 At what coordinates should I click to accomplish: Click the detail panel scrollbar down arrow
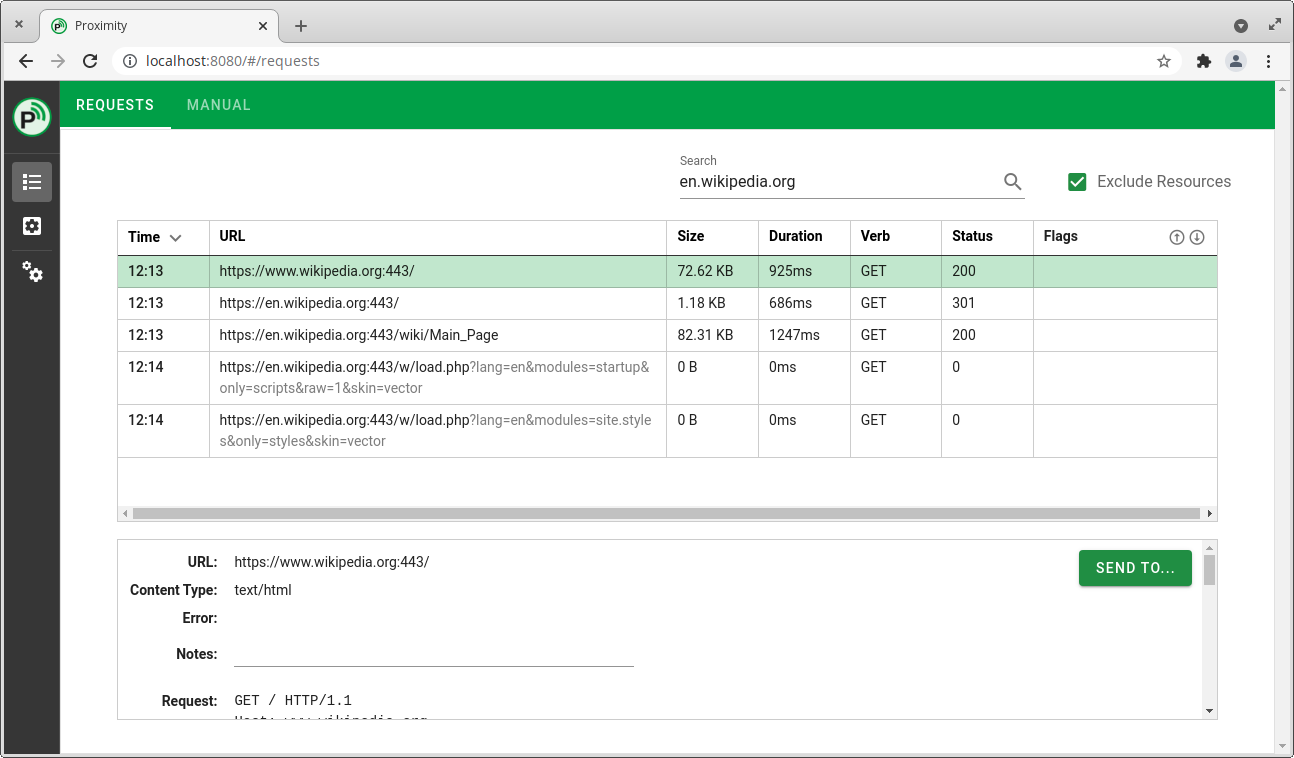click(x=1209, y=711)
